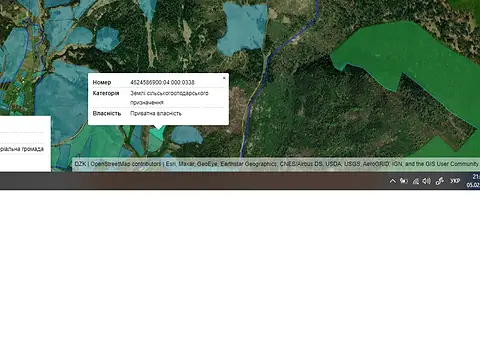This screenshot has height=360, width=480.
Task: Click the cadastral number 4624586900:04:000:0338
Action: pos(162,82)
